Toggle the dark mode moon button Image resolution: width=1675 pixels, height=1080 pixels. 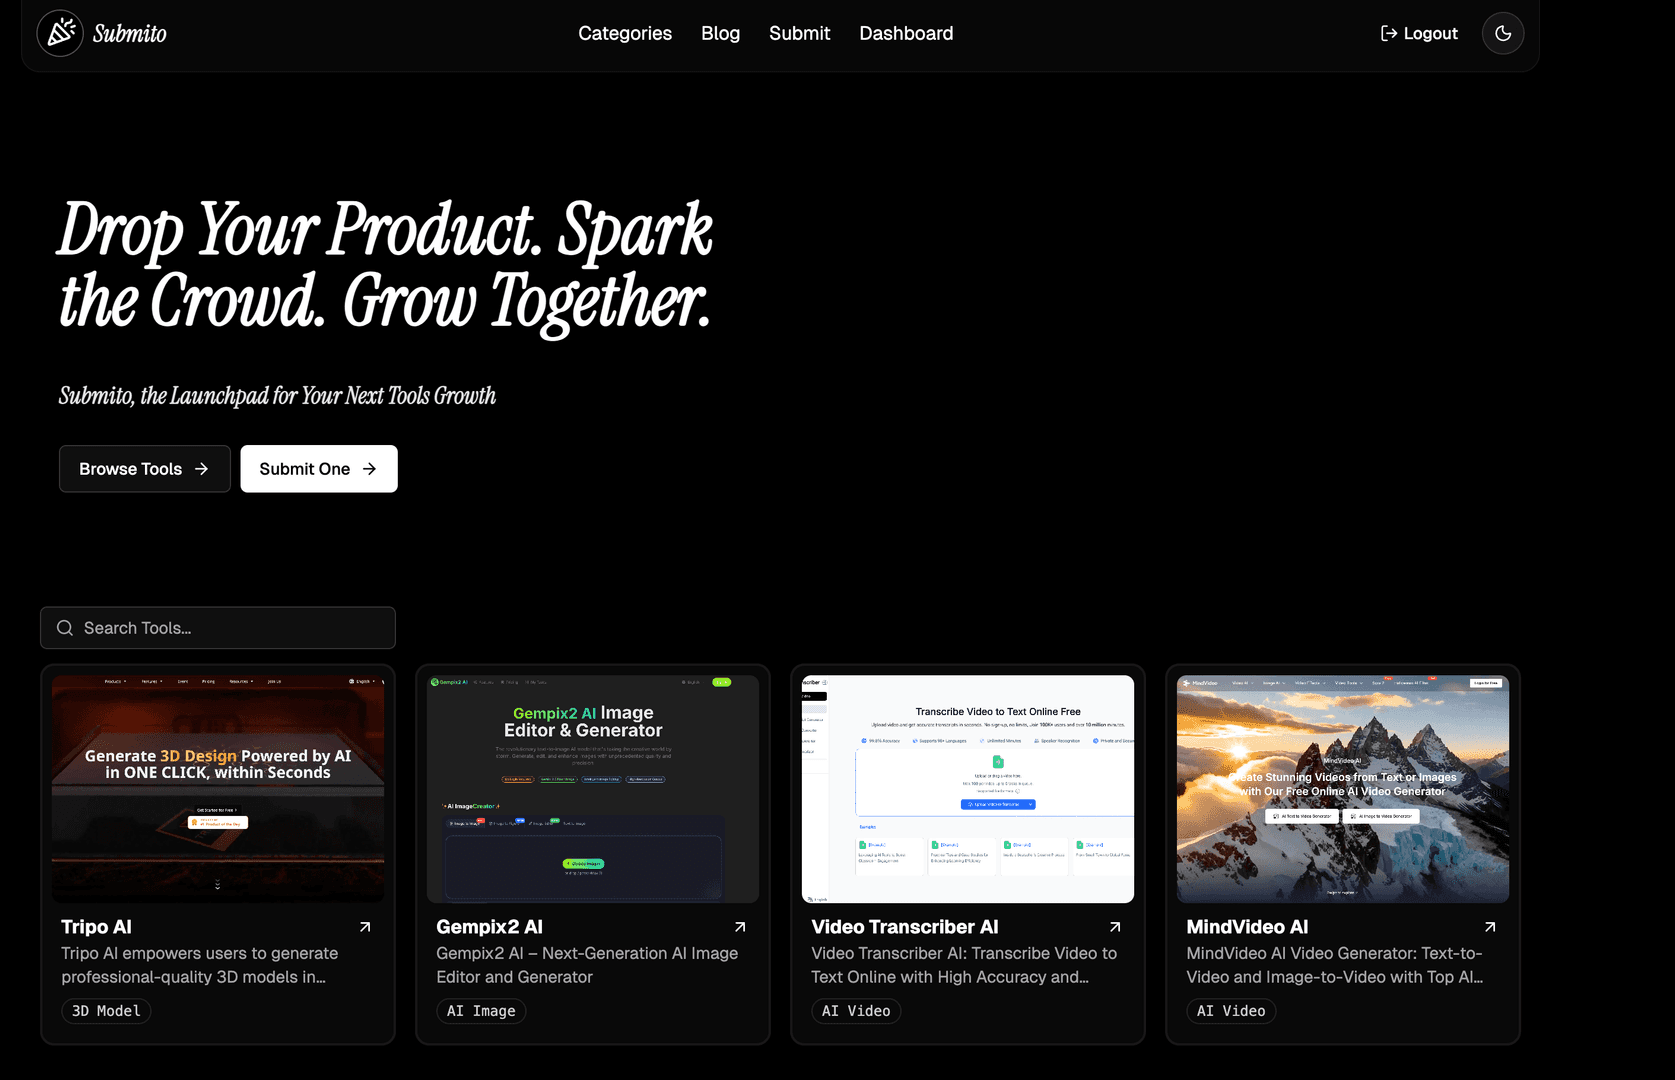pyautogui.click(x=1502, y=33)
